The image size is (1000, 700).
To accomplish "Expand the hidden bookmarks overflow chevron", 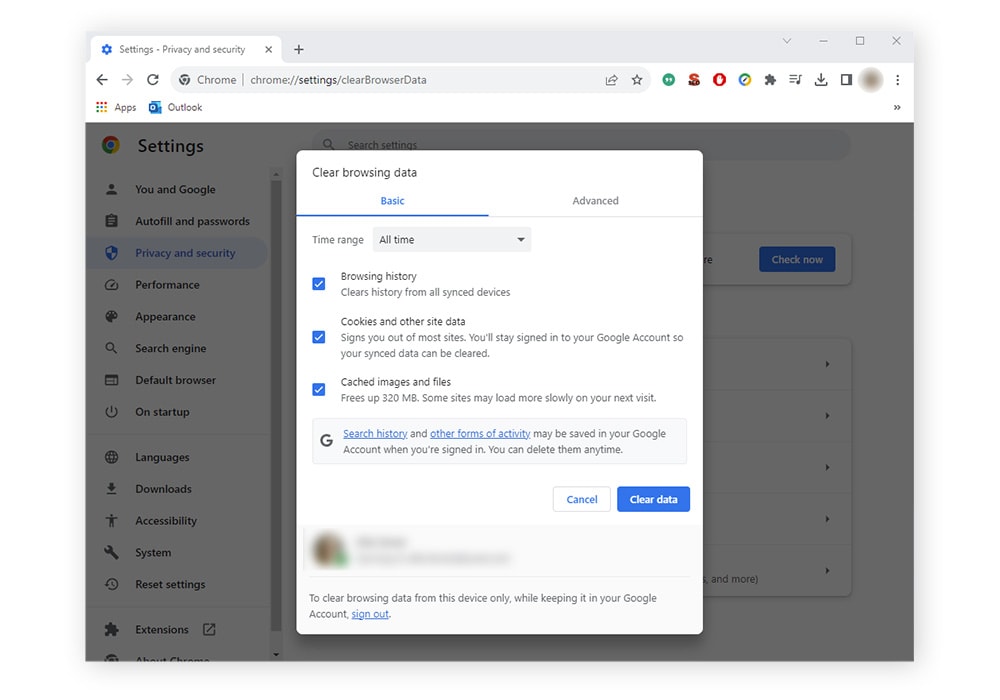I will 897,107.
